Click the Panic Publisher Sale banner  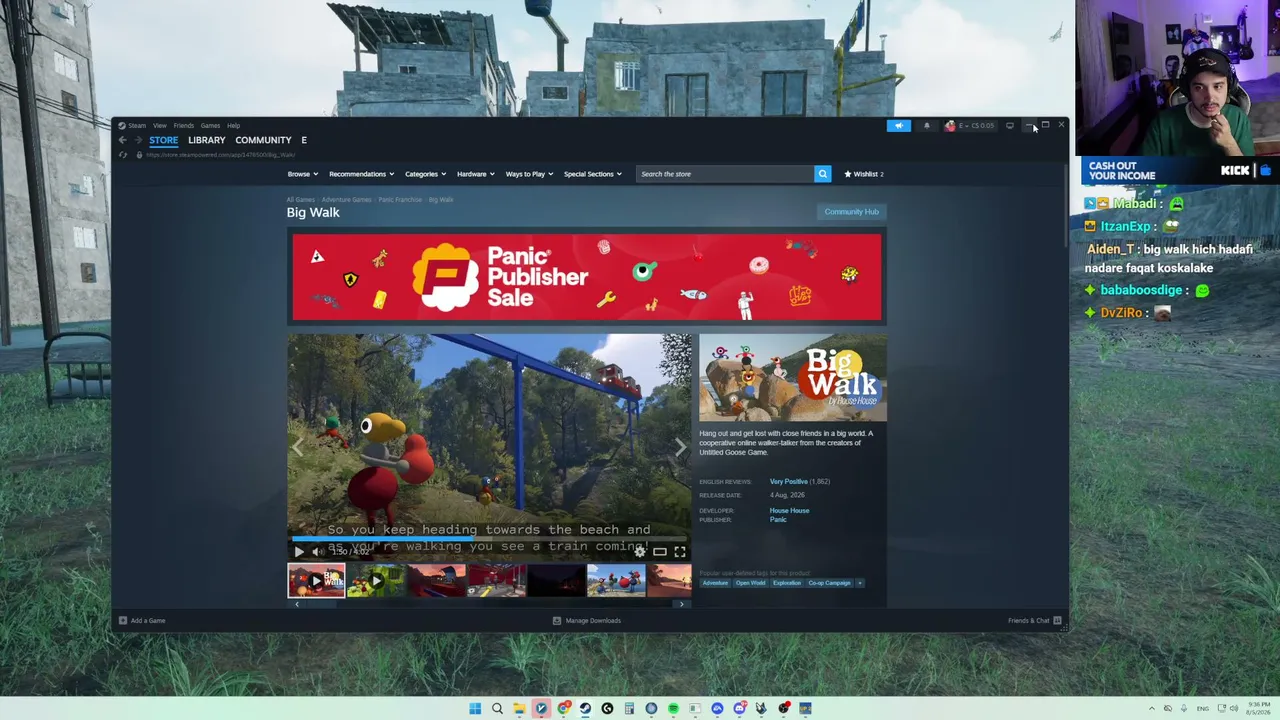tap(587, 278)
